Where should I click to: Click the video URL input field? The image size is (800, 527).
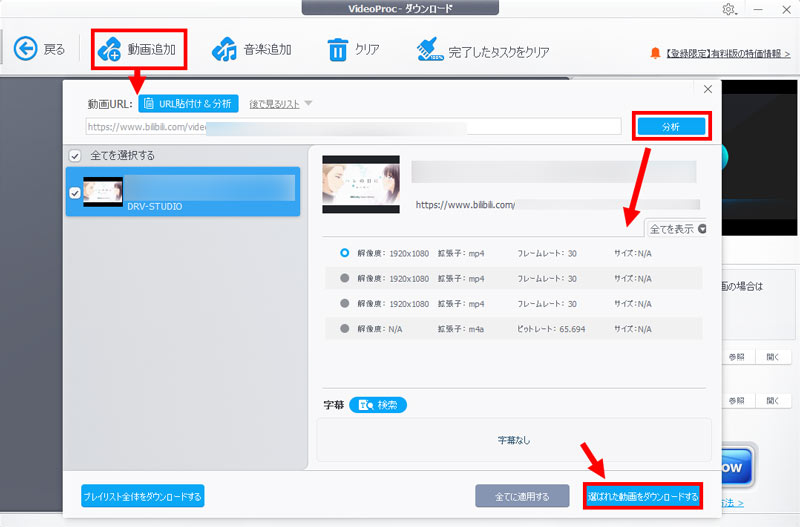350,128
